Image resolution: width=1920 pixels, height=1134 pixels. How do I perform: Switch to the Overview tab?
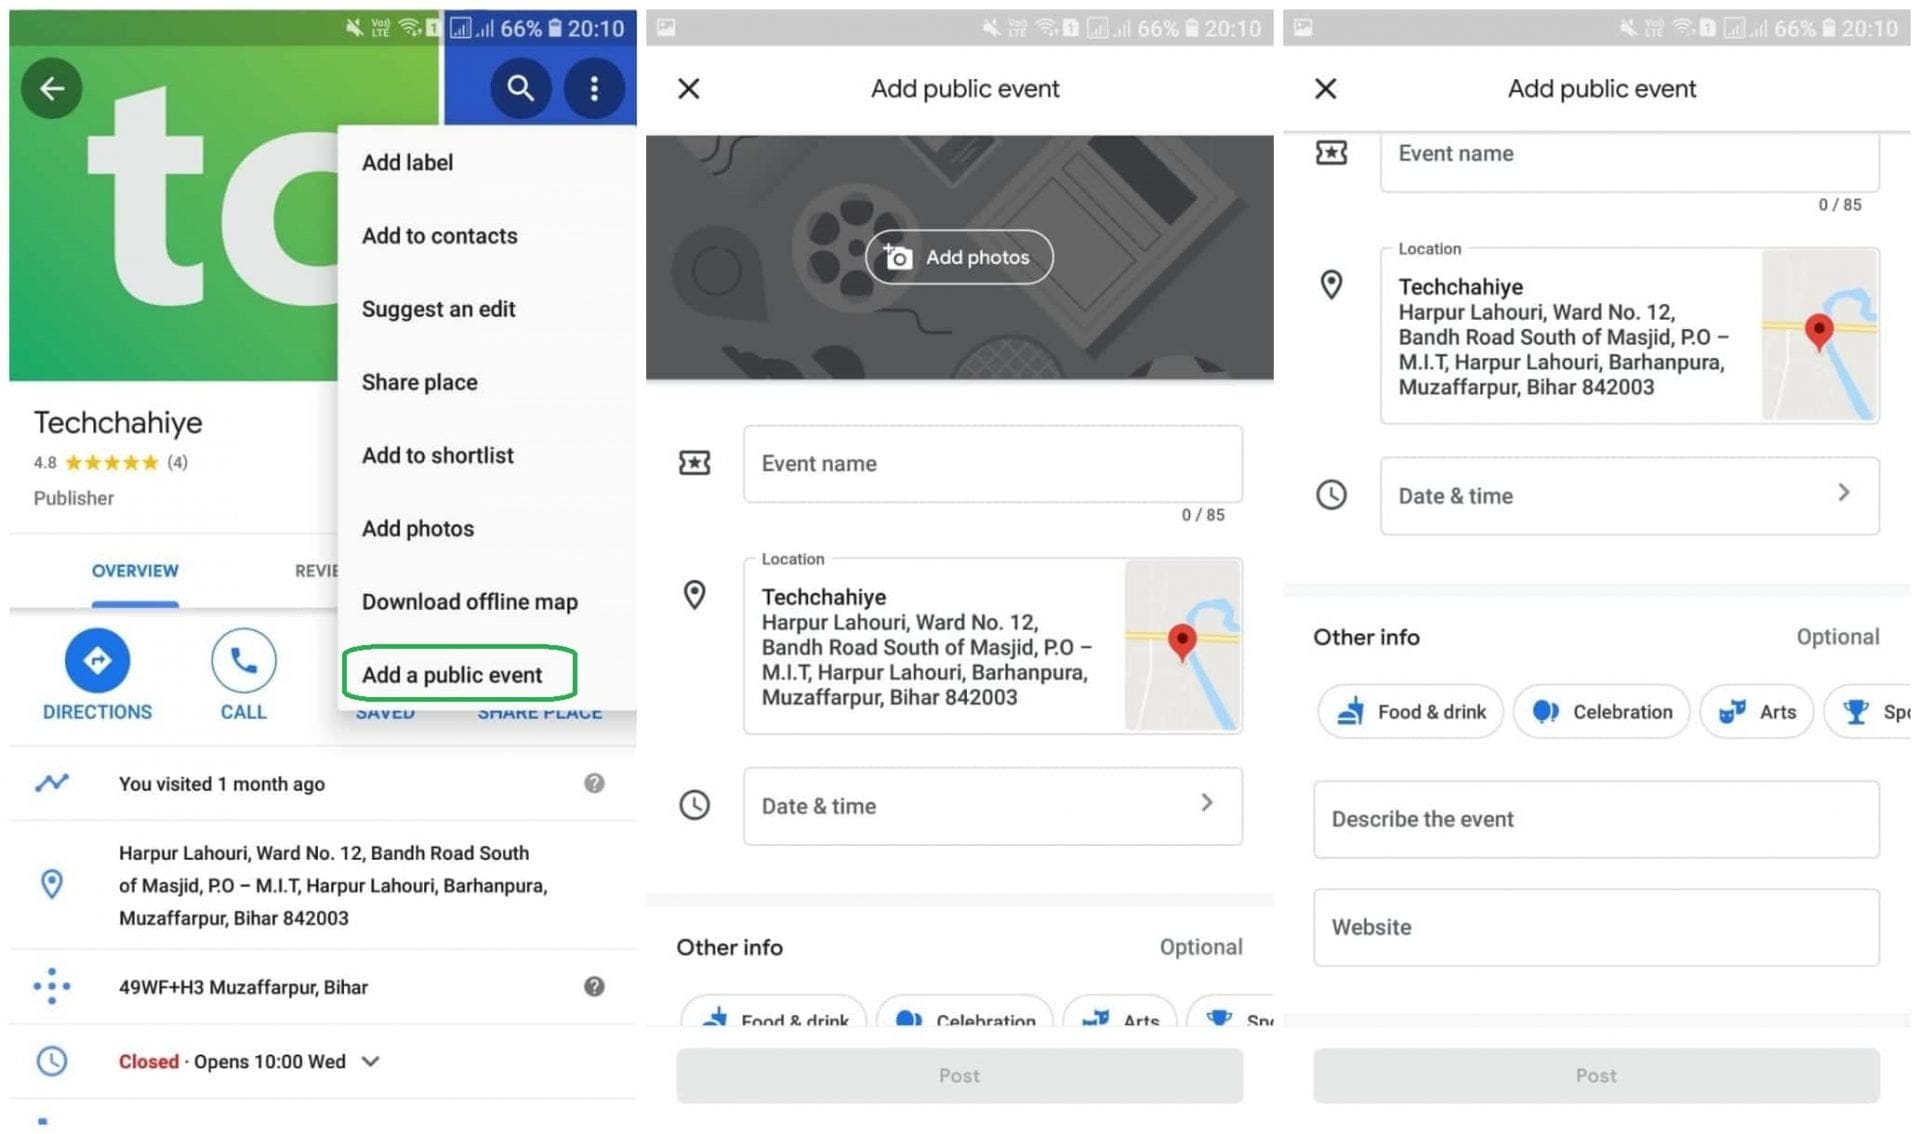point(135,571)
